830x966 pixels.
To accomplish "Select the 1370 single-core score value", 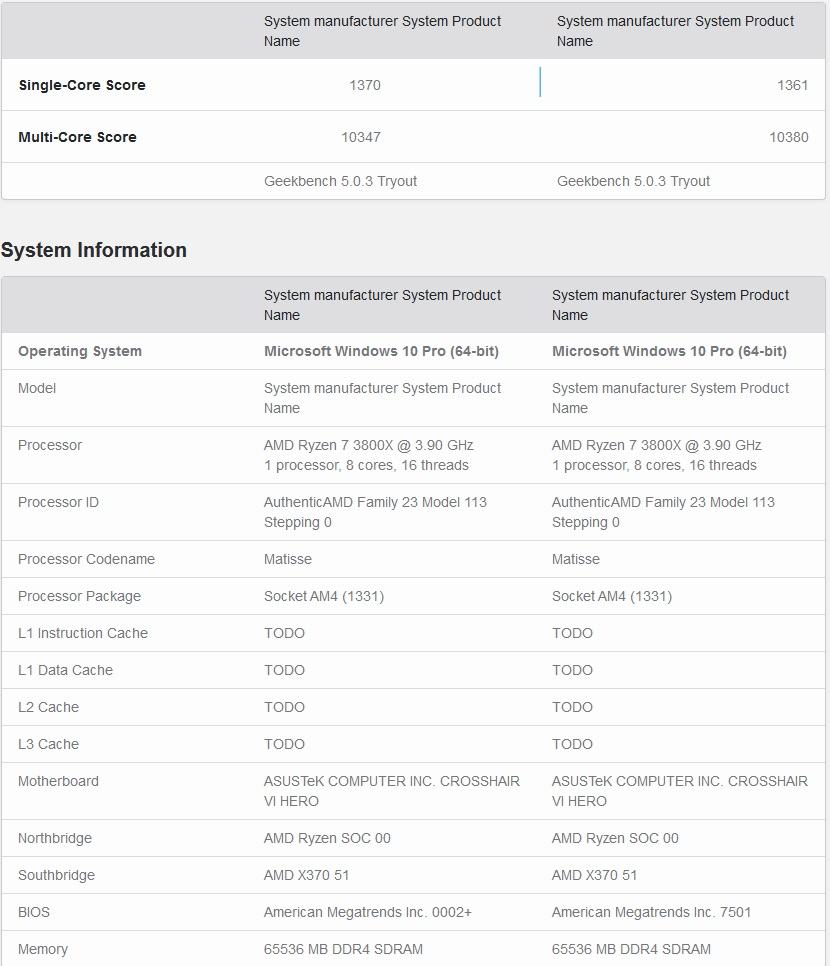I will tap(365, 85).
